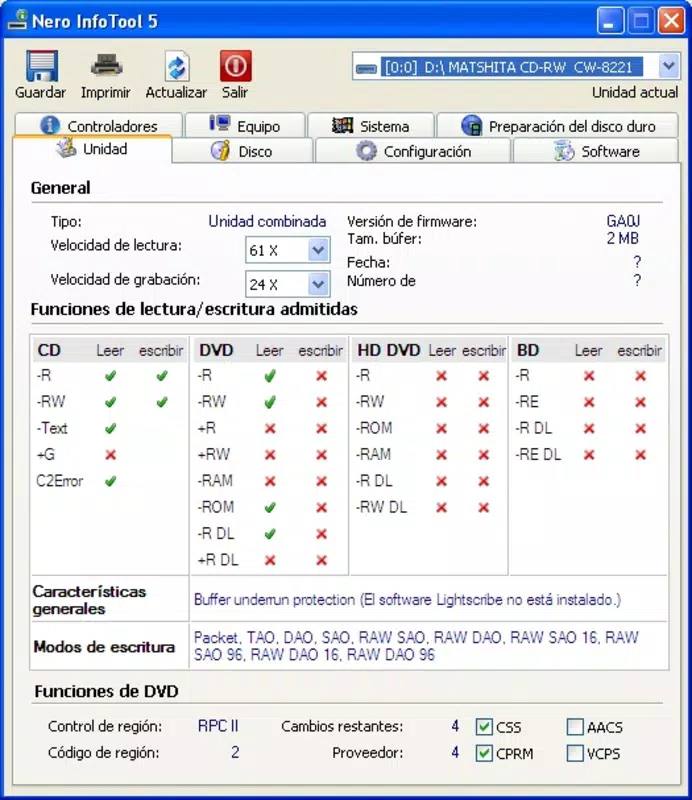Click the red Salir power icon
This screenshot has width=692, height=800.
(x=235, y=66)
